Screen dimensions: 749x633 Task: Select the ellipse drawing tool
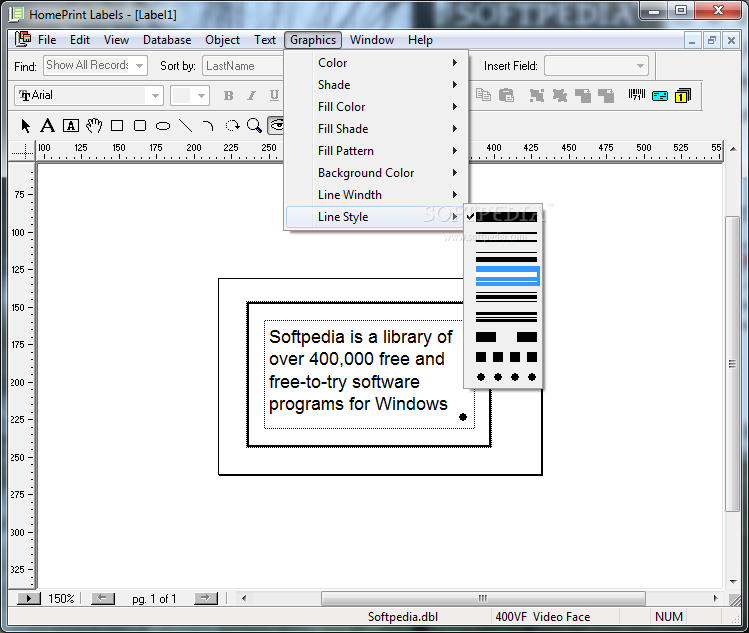click(x=163, y=127)
